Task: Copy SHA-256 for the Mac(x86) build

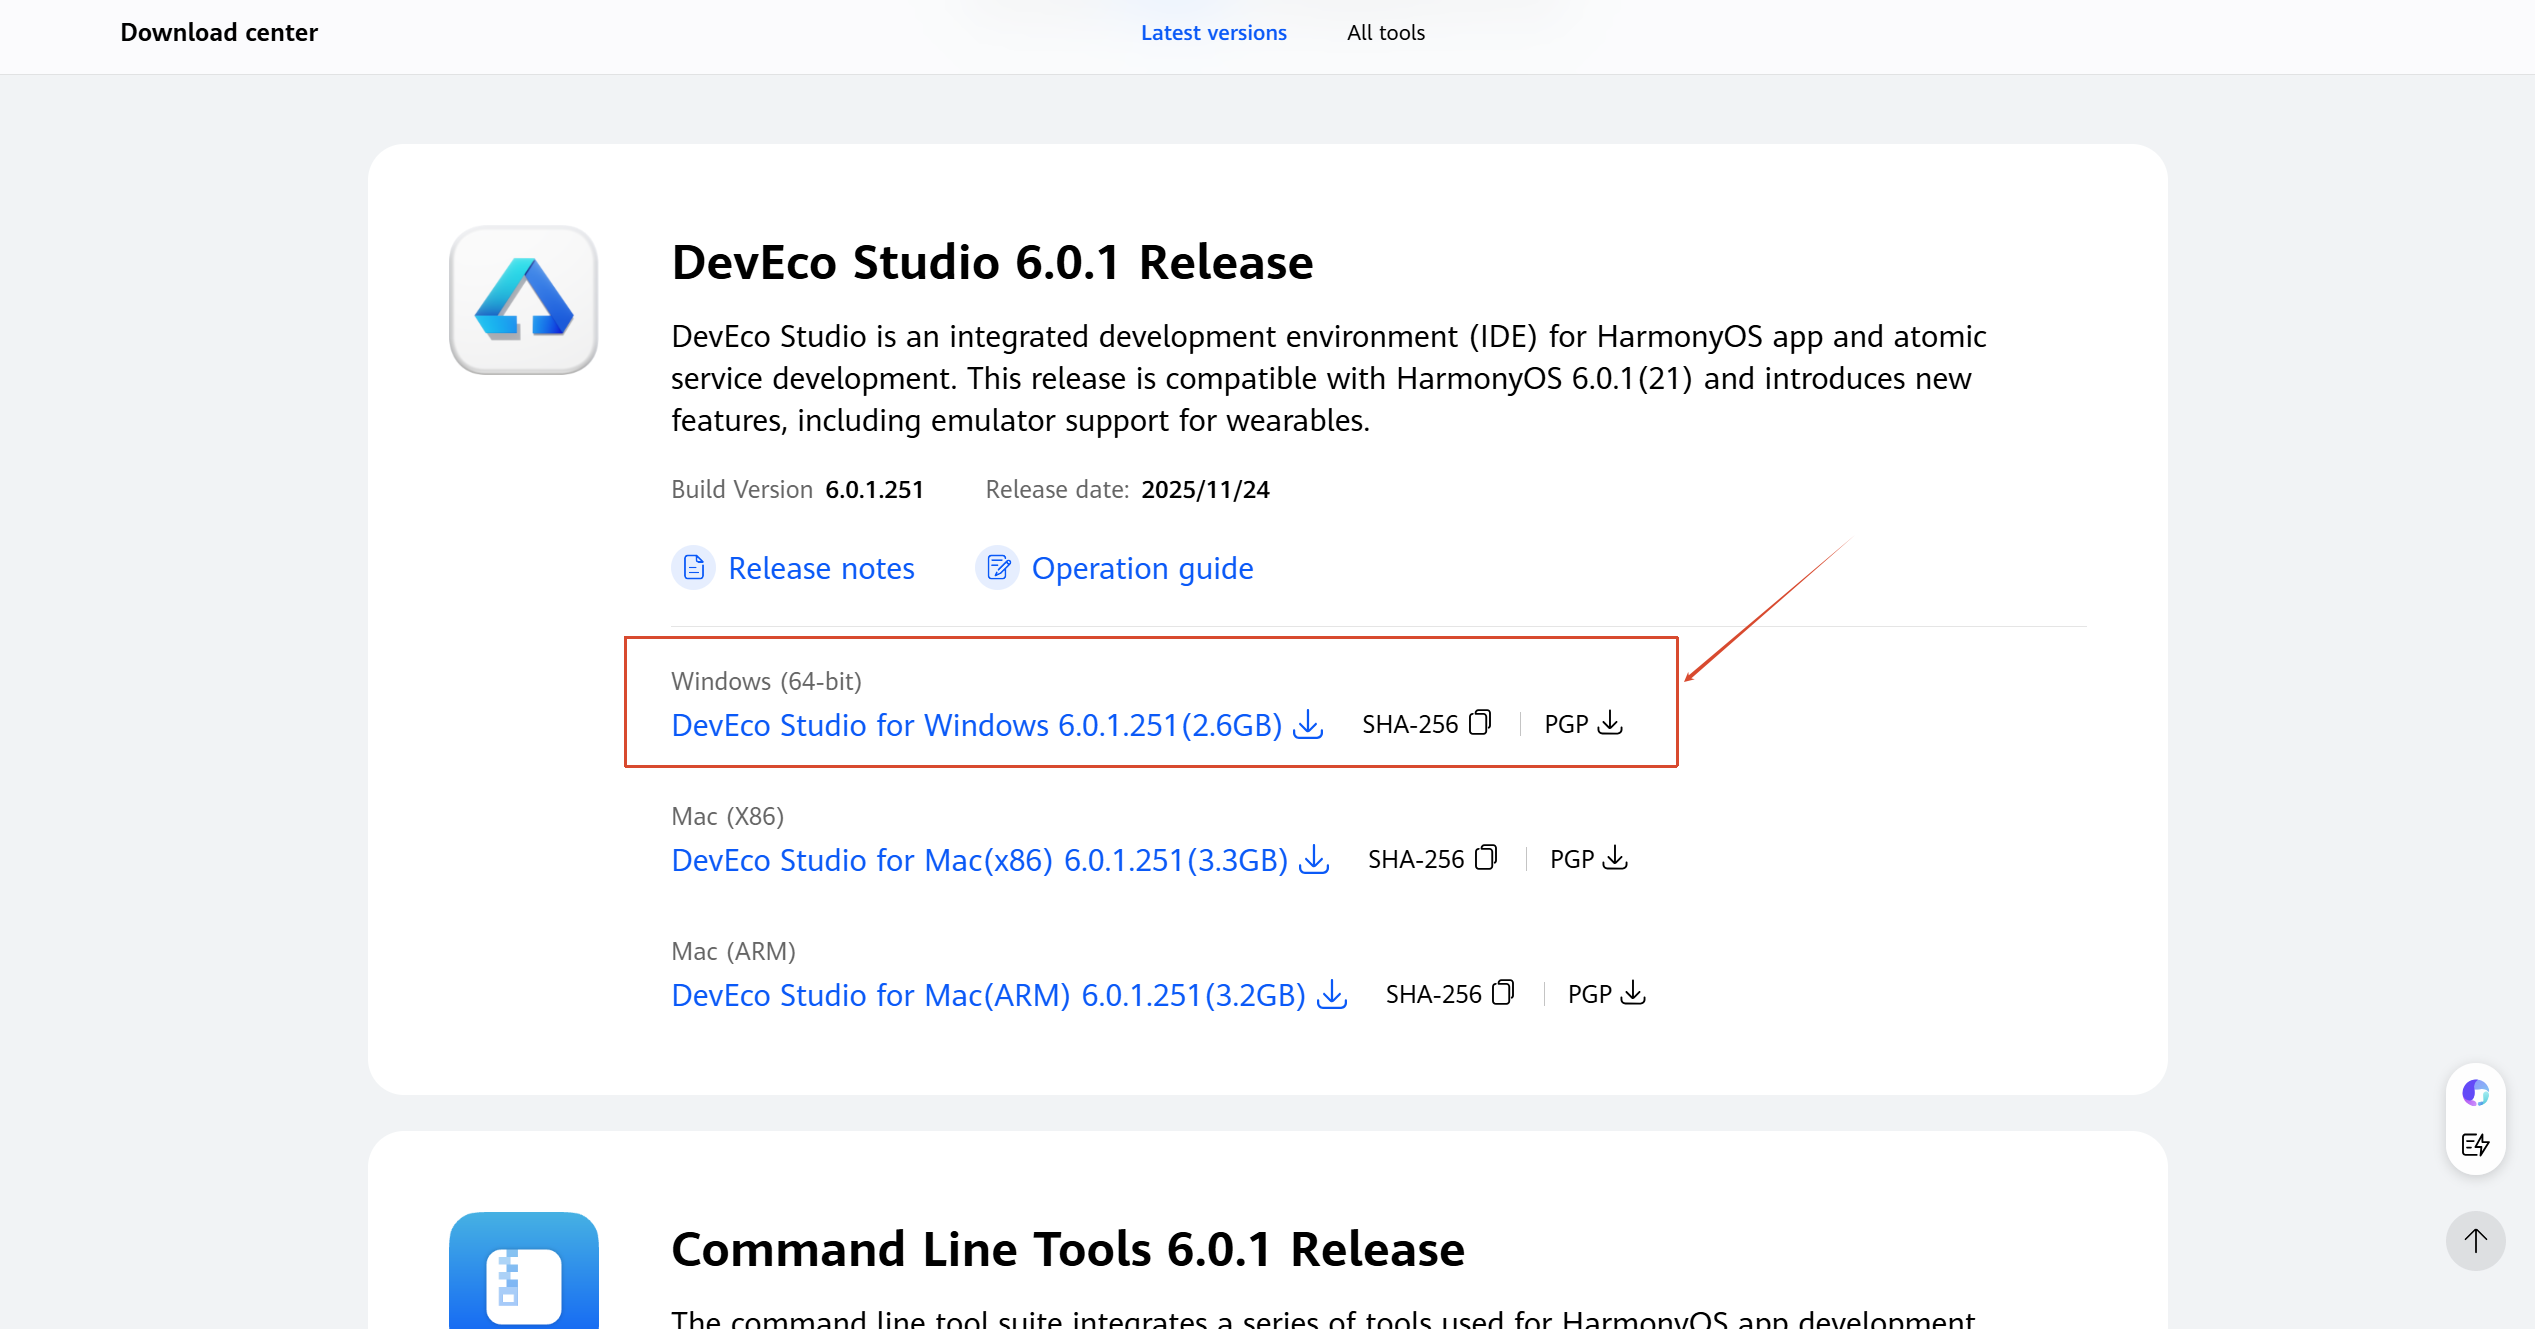Action: coord(1486,858)
